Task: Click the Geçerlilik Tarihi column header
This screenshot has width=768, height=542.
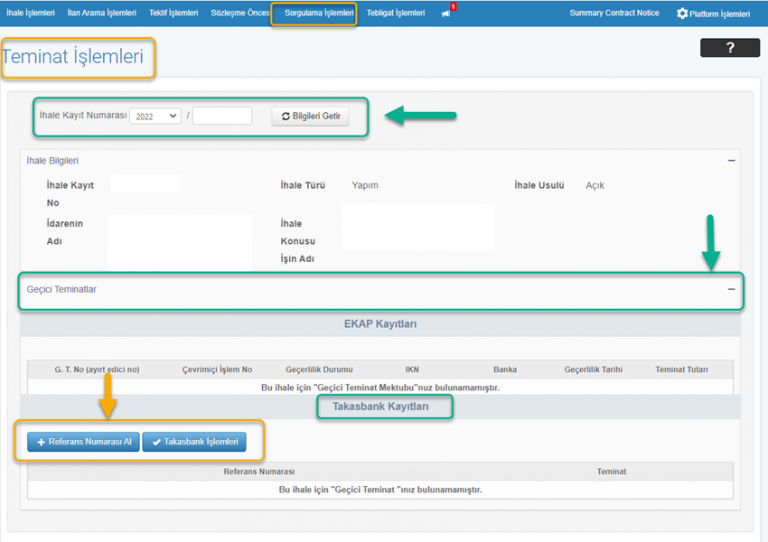Action: tap(593, 369)
